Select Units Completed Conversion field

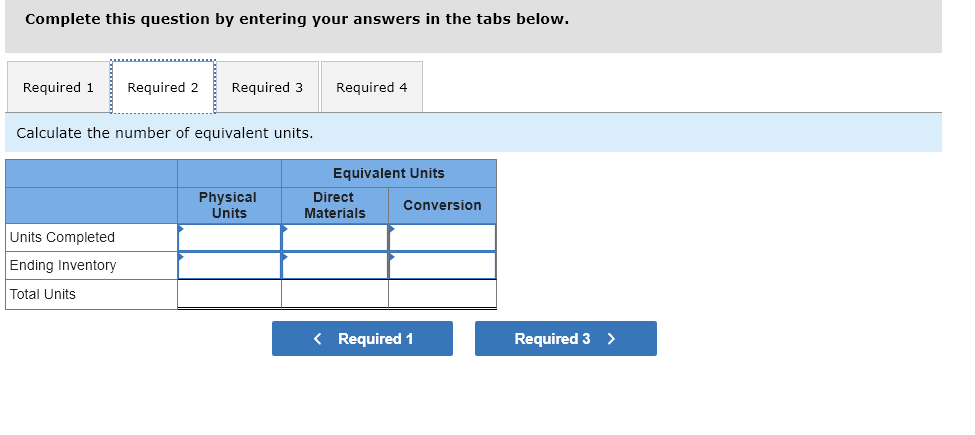coord(443,237)
